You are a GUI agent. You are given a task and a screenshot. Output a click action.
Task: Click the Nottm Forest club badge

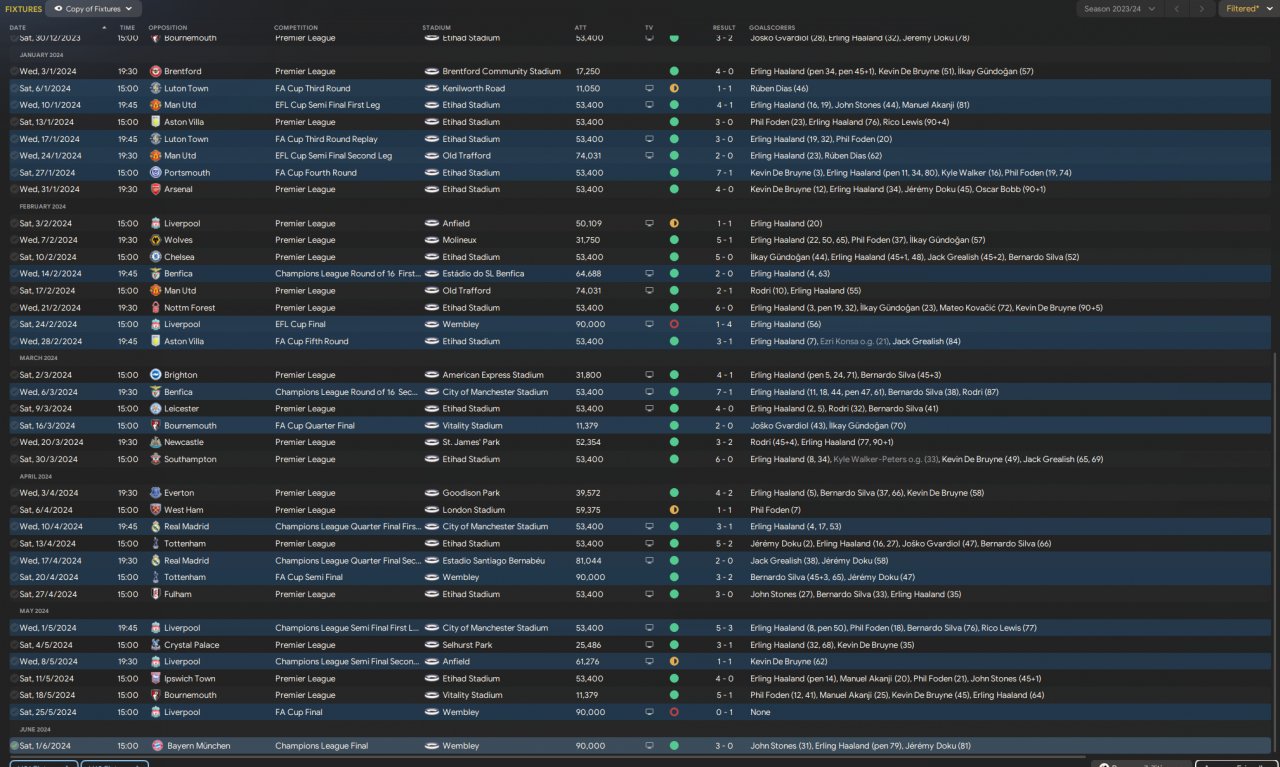pyautogui.click(x=155, y=308)
